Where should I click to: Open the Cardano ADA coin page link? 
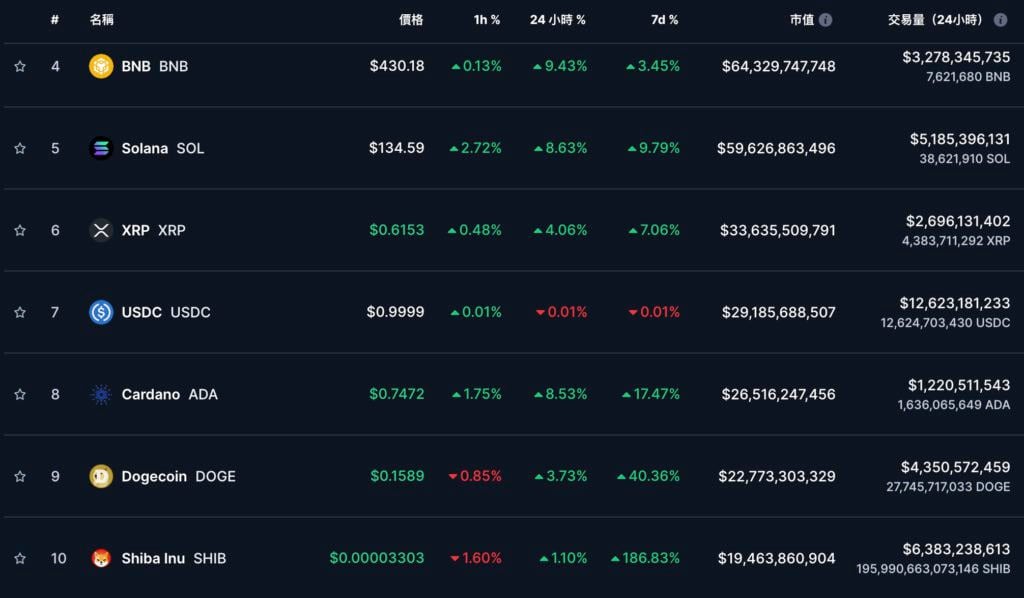point(169,394)
